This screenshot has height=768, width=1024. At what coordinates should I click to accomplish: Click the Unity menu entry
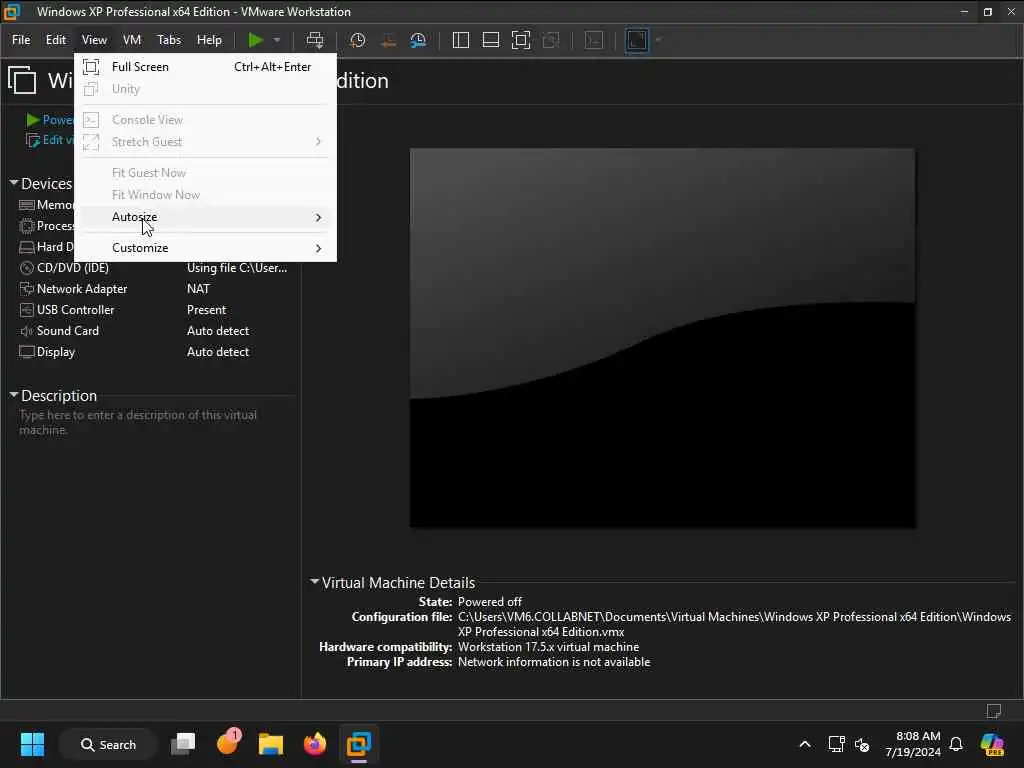(x=205, y=89)
